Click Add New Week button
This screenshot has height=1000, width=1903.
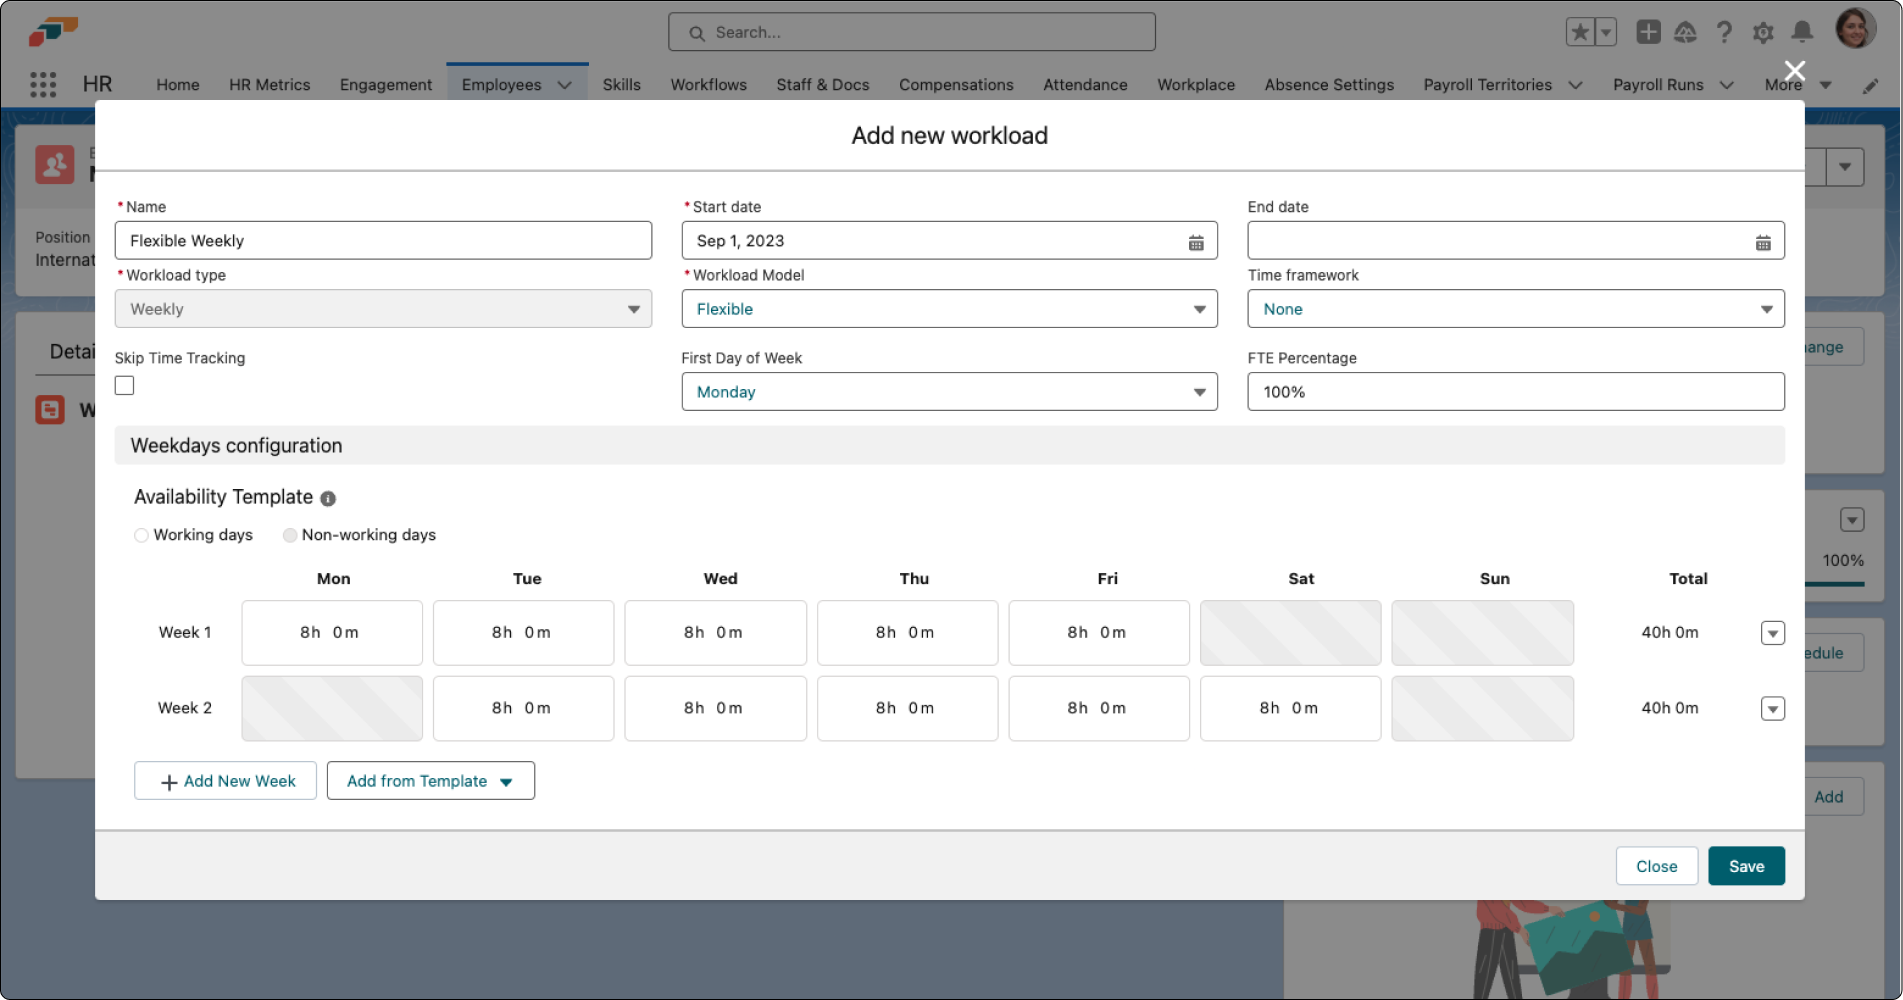click(x=226, y=781)
